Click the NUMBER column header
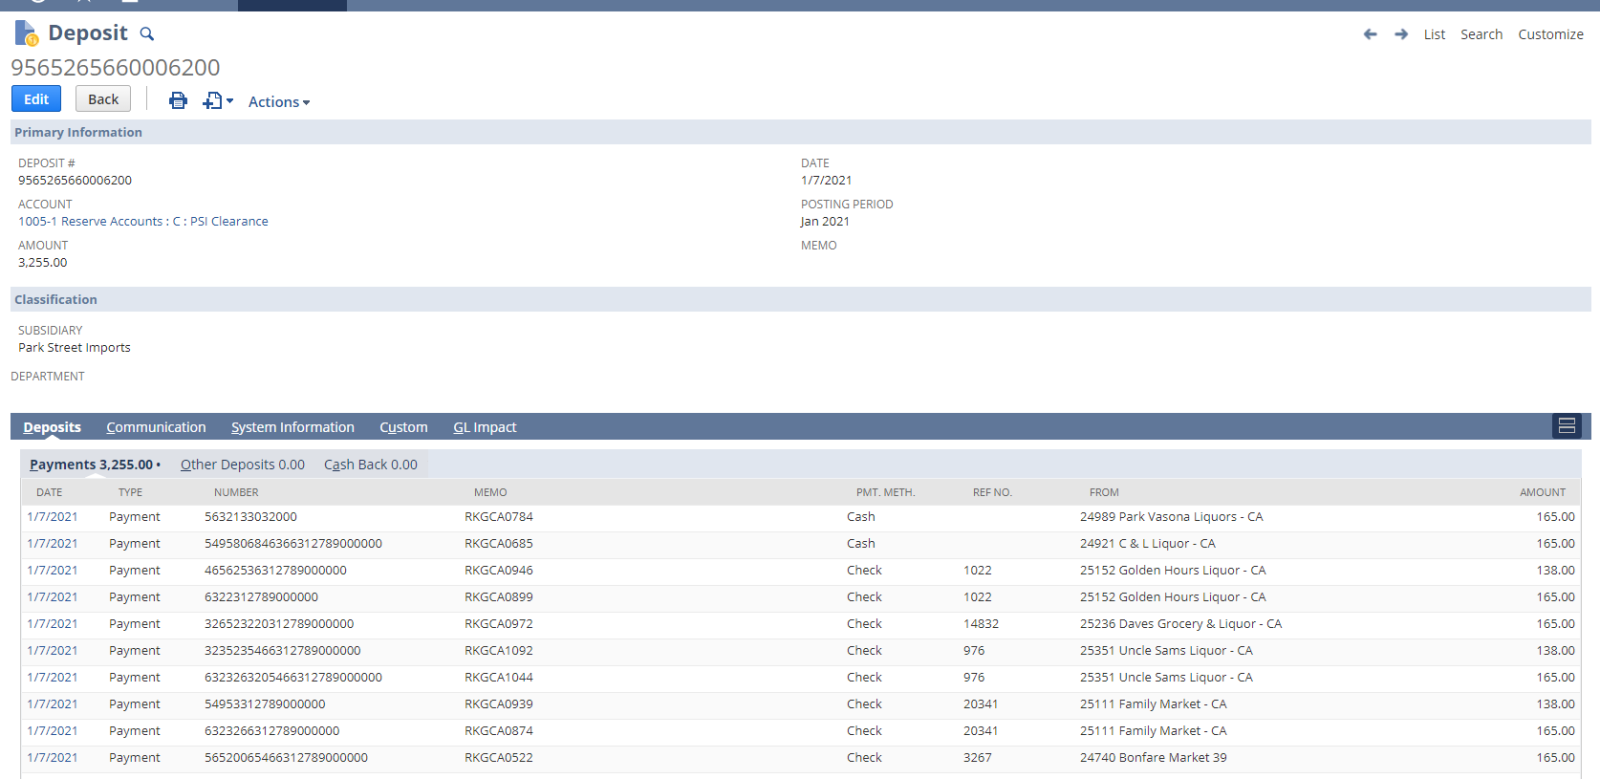 tap(236, 492)
